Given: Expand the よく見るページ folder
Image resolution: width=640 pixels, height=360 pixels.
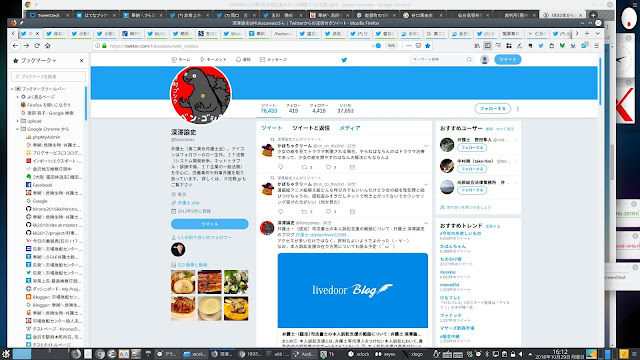Looking at the screenshot, I should coord(18,97).
